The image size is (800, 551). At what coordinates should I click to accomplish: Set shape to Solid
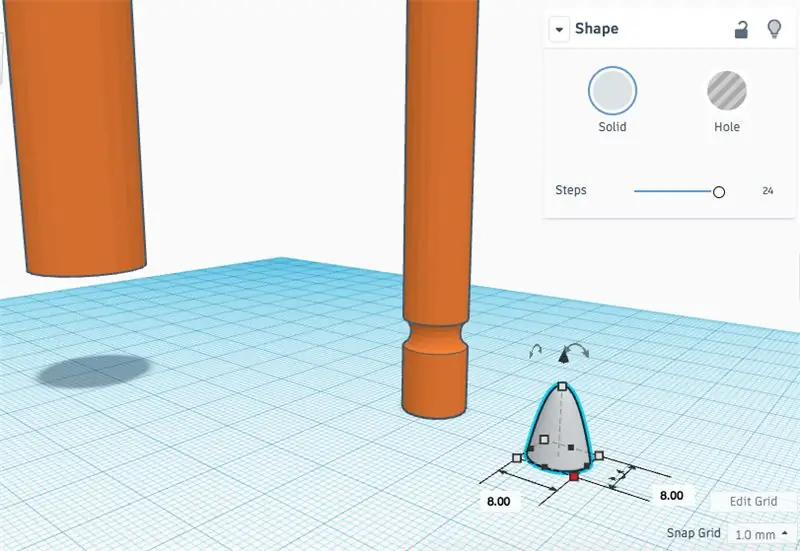(x=612, y=90)
